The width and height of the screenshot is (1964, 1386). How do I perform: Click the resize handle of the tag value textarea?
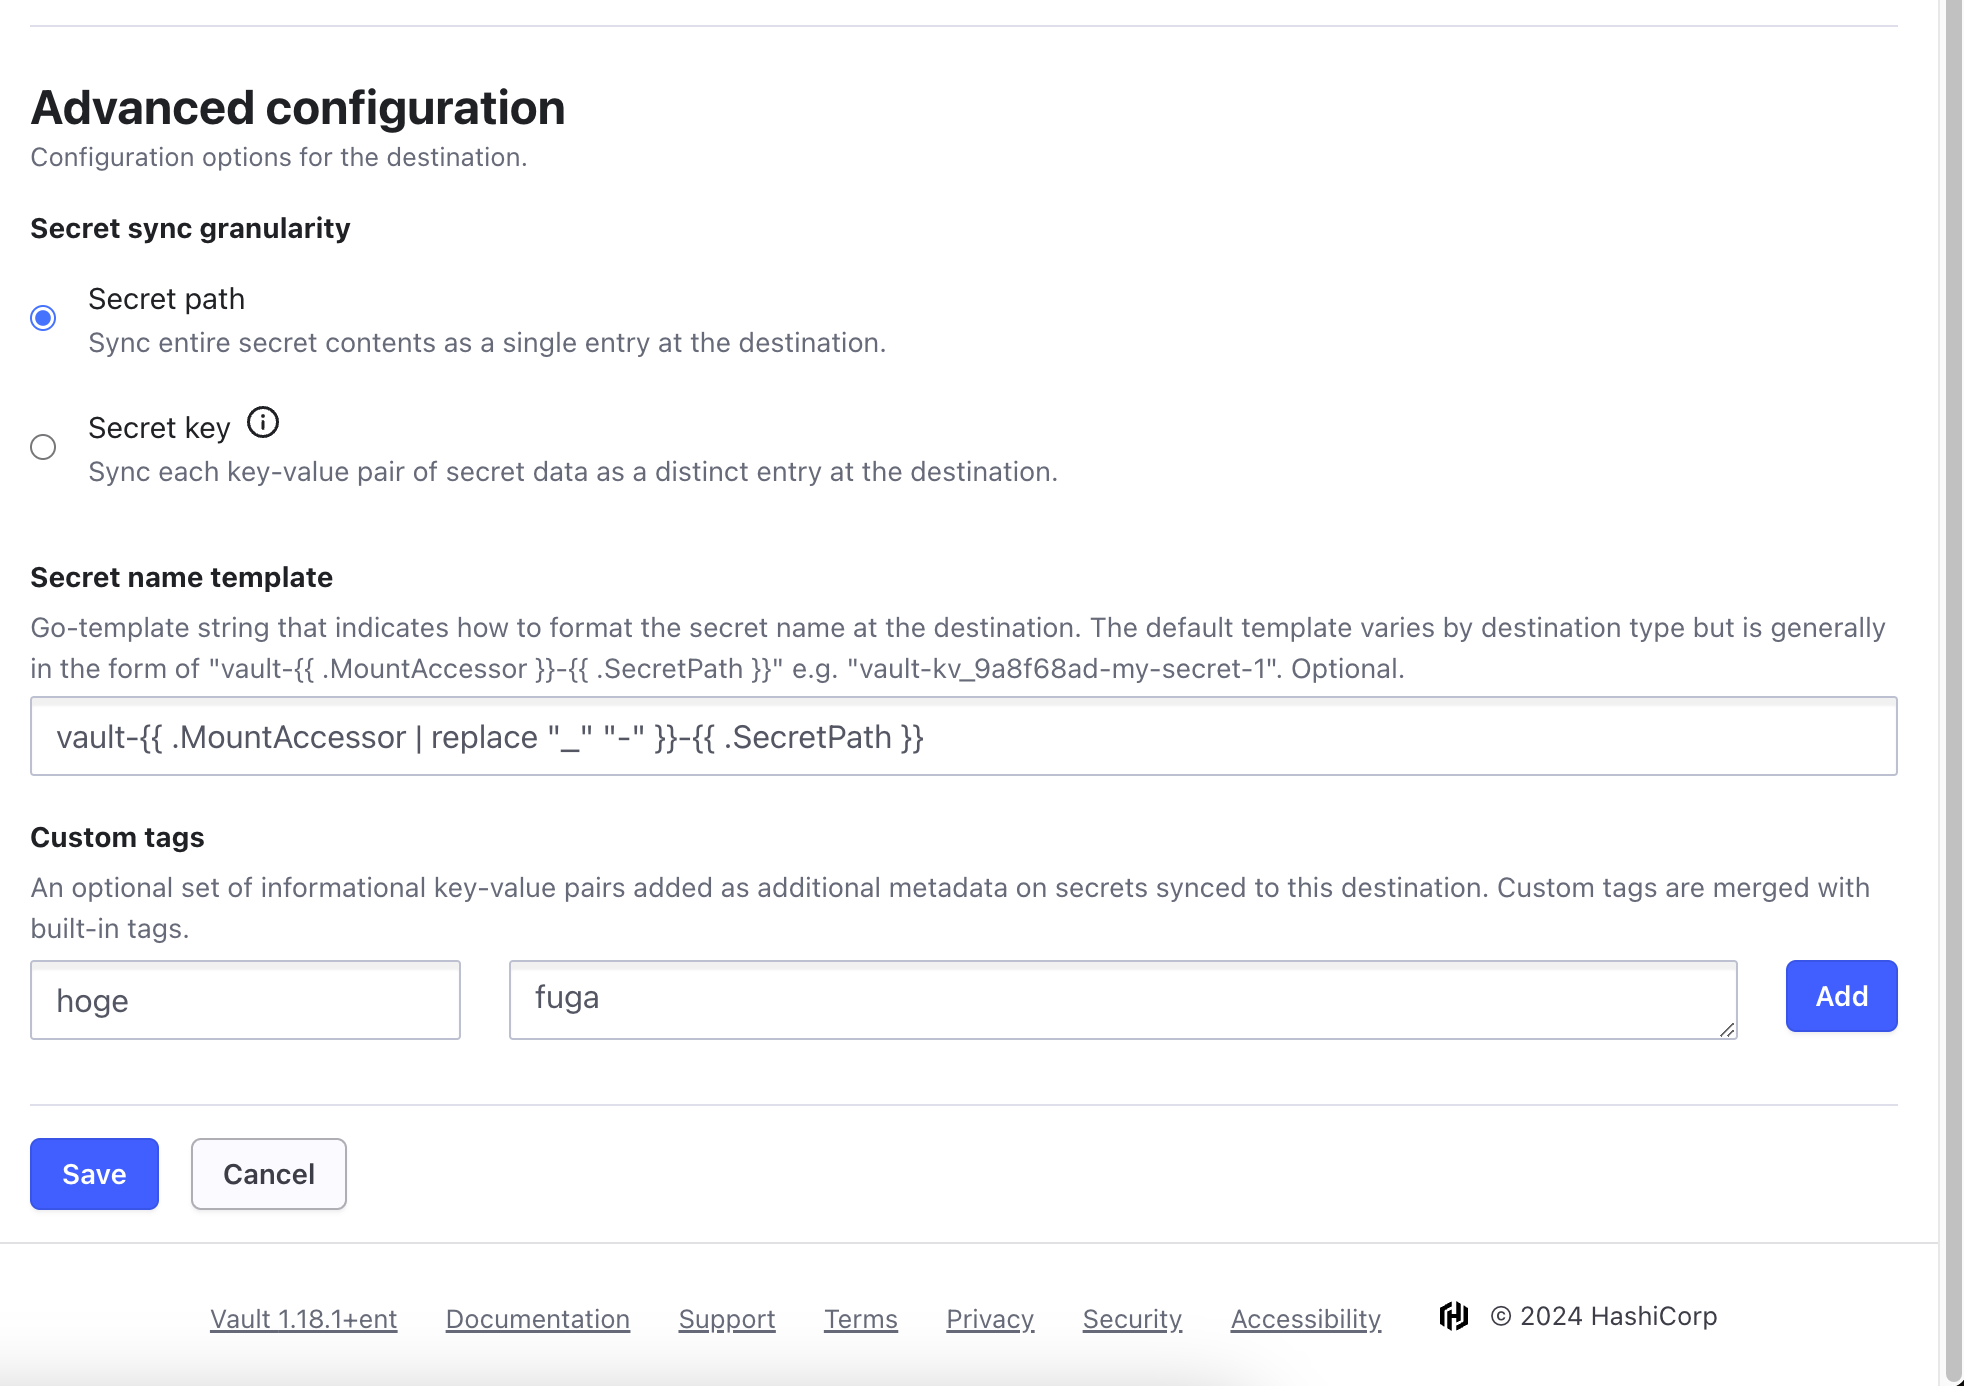(1727, 1030)
